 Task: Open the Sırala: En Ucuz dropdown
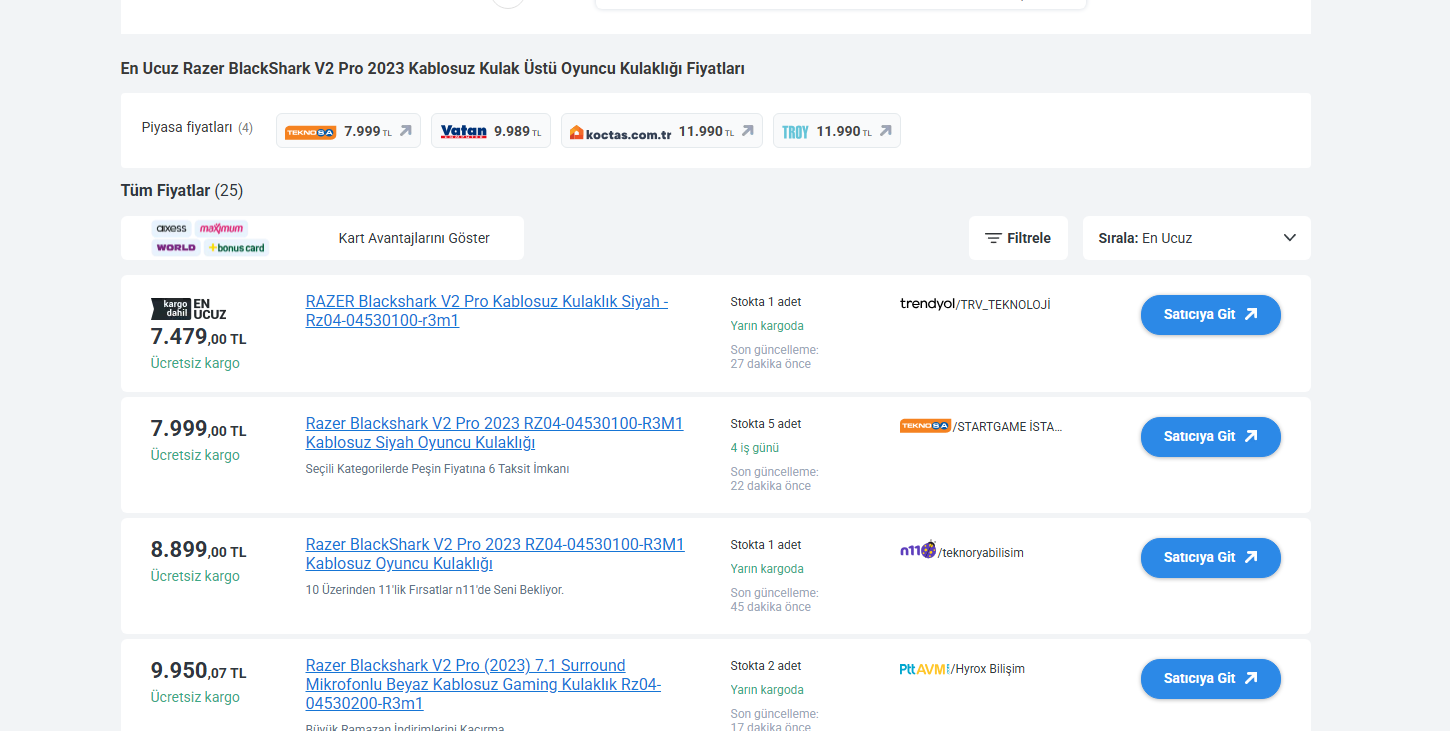pyautogui.click(x=1195, y=238)
